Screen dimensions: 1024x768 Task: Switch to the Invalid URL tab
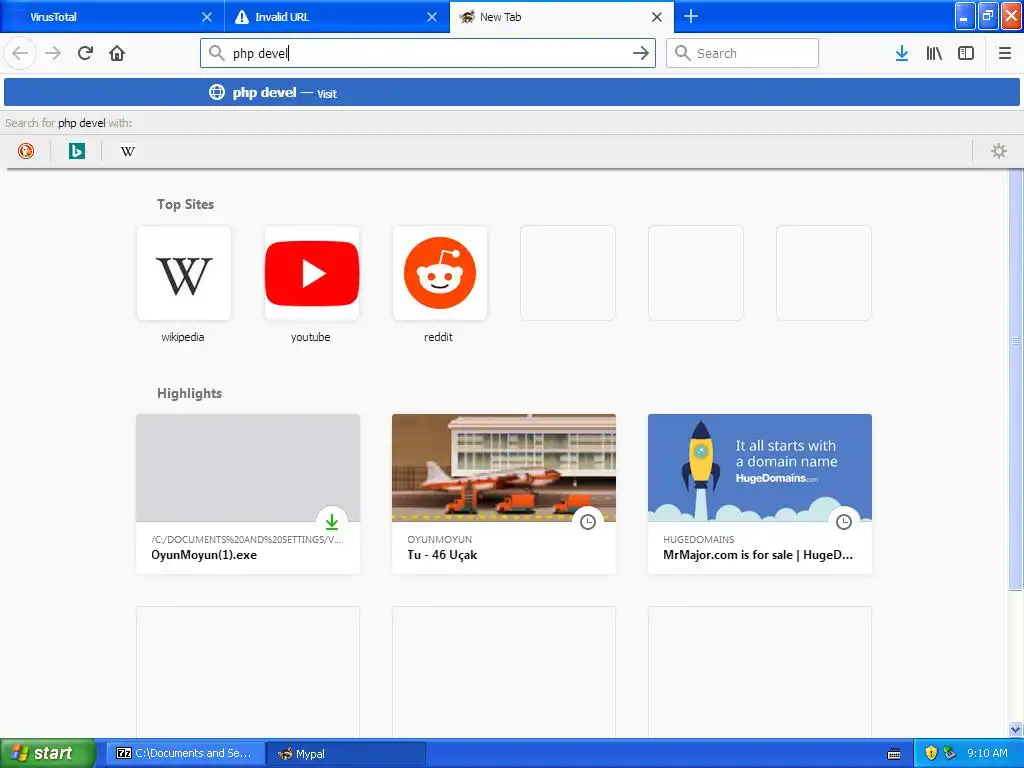pos(337,17)
